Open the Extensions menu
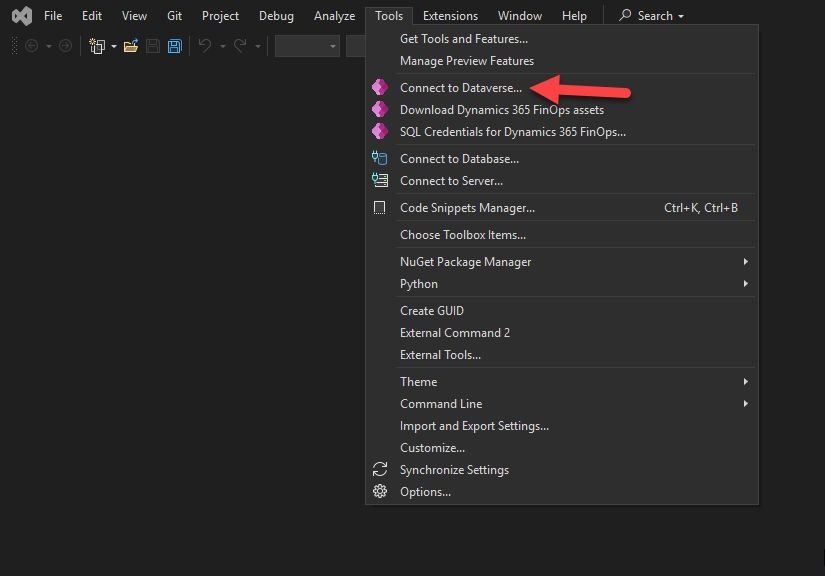Image resolution: width=825 pixels, height=576 pixels. click(450, 16)
